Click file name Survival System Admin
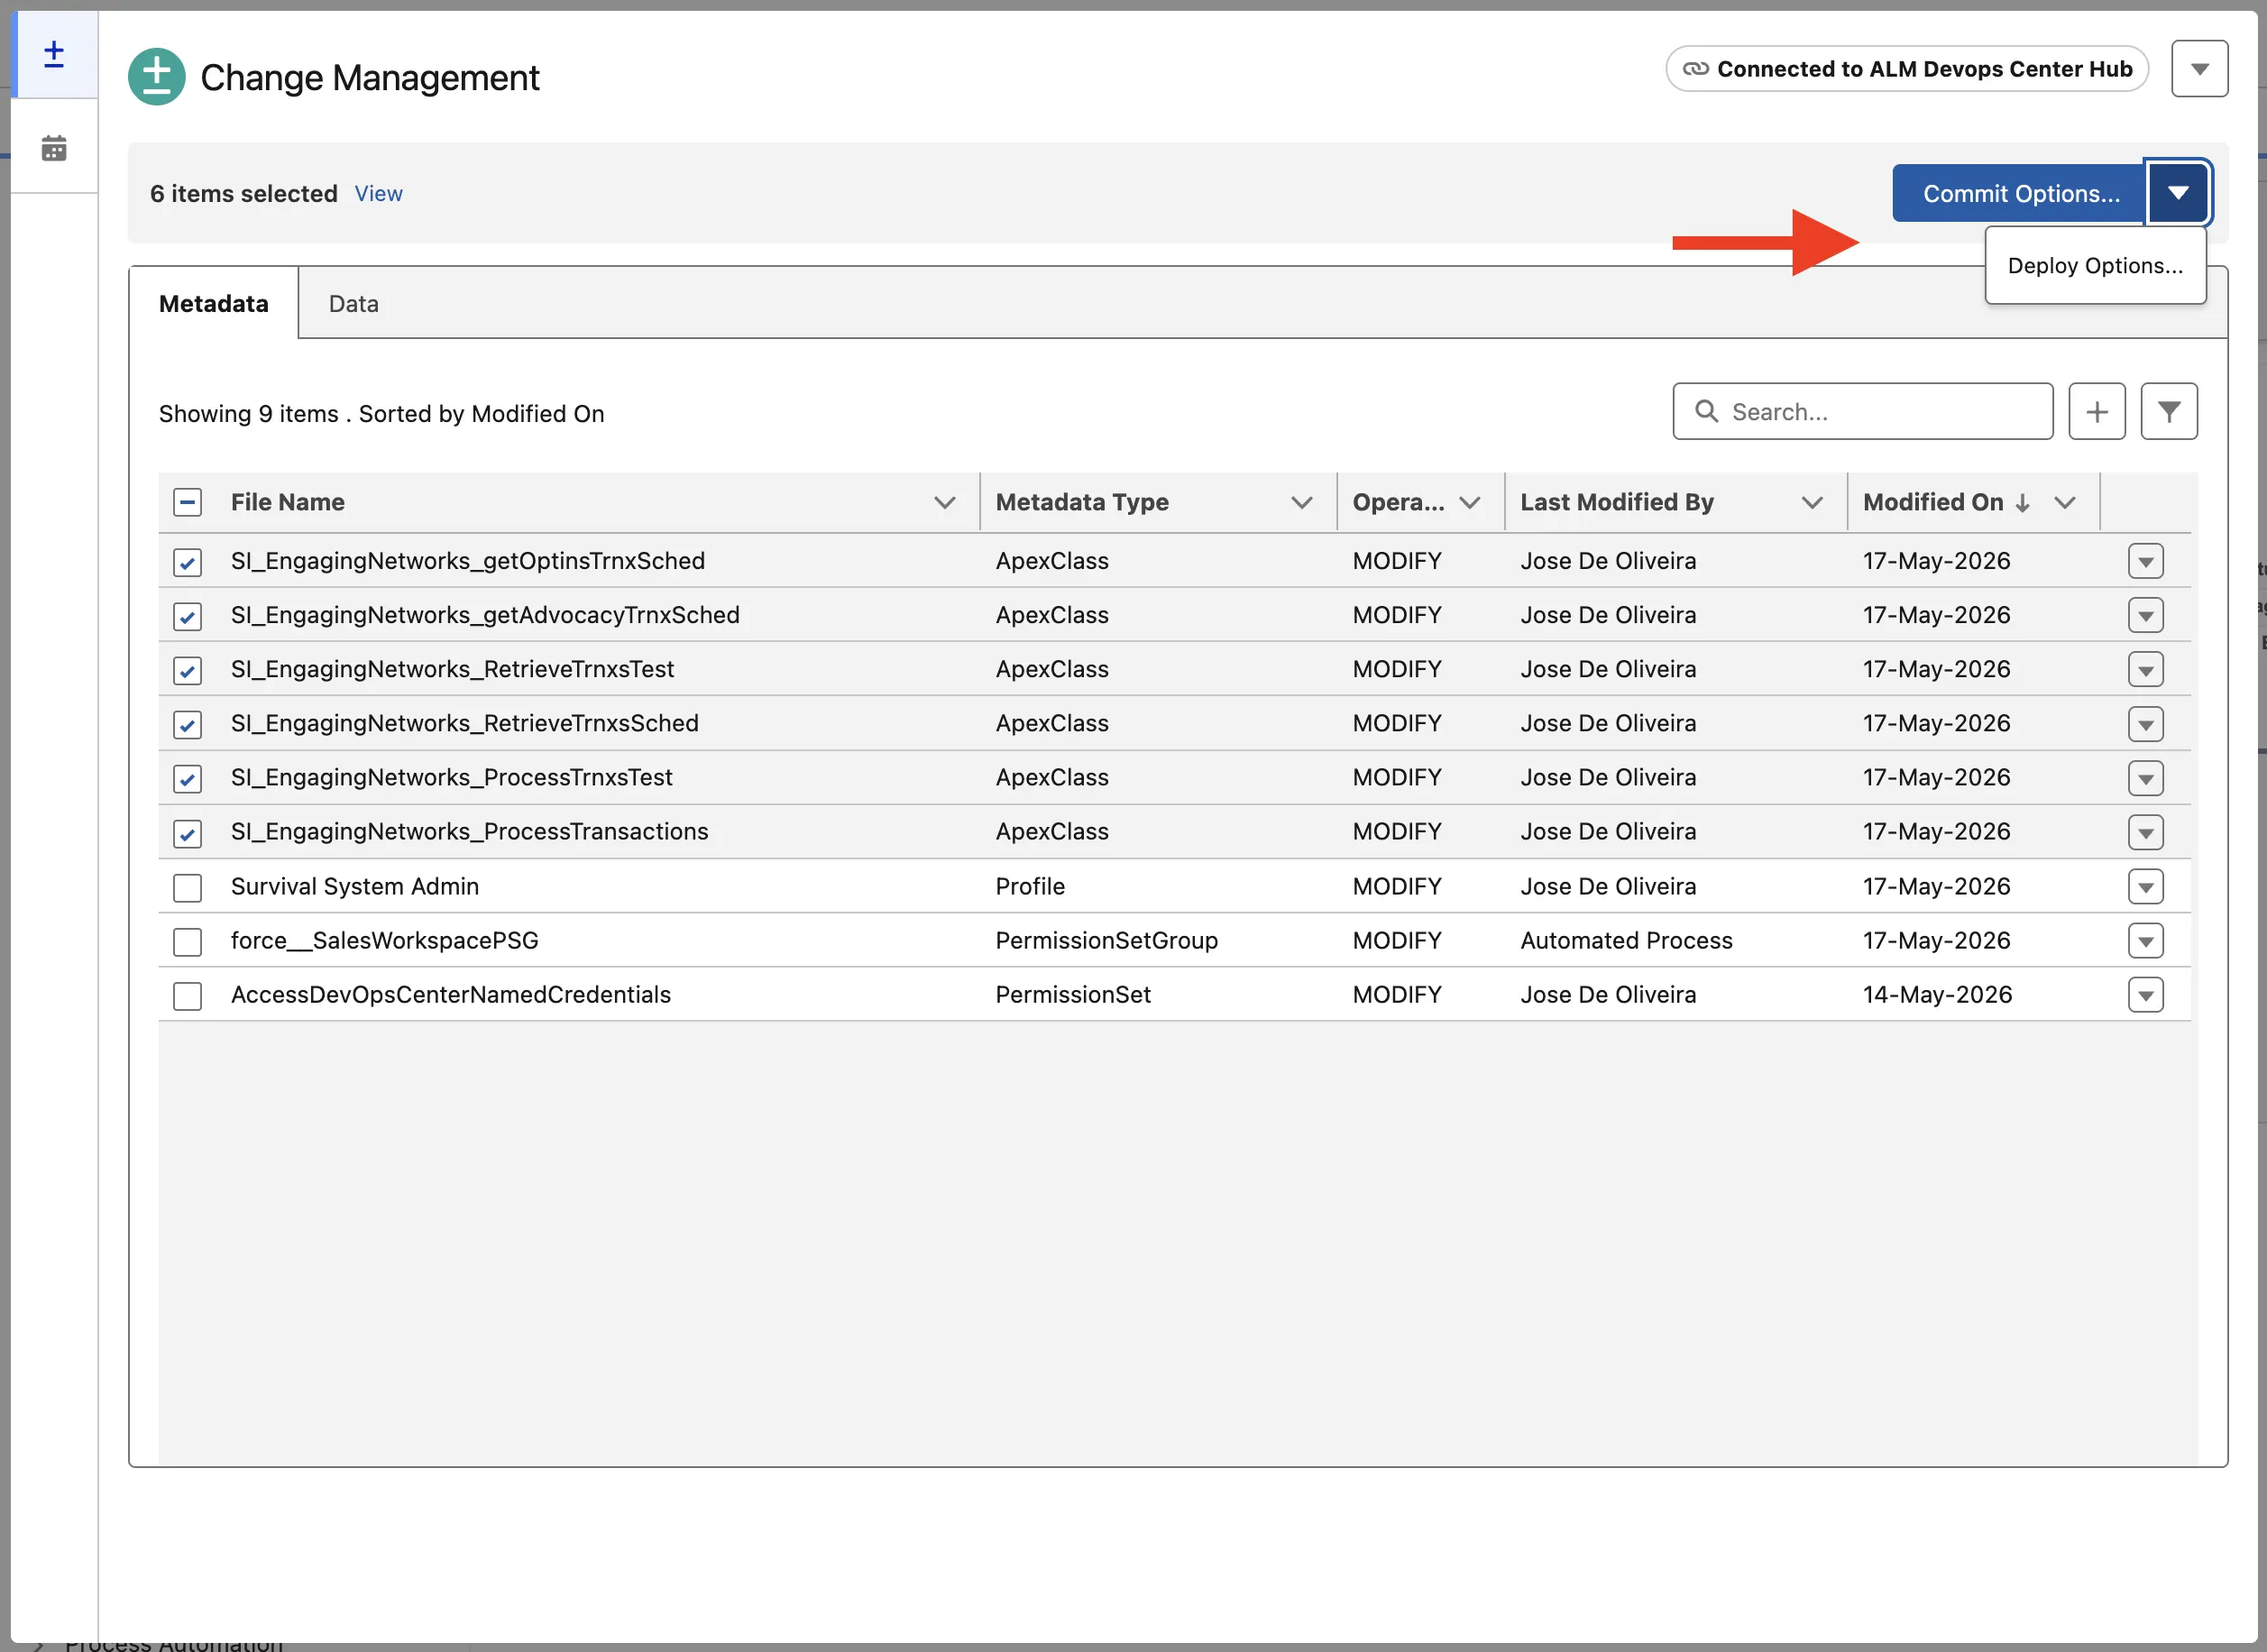The height and width of the screenshot is (1652, 2267). 354,886
